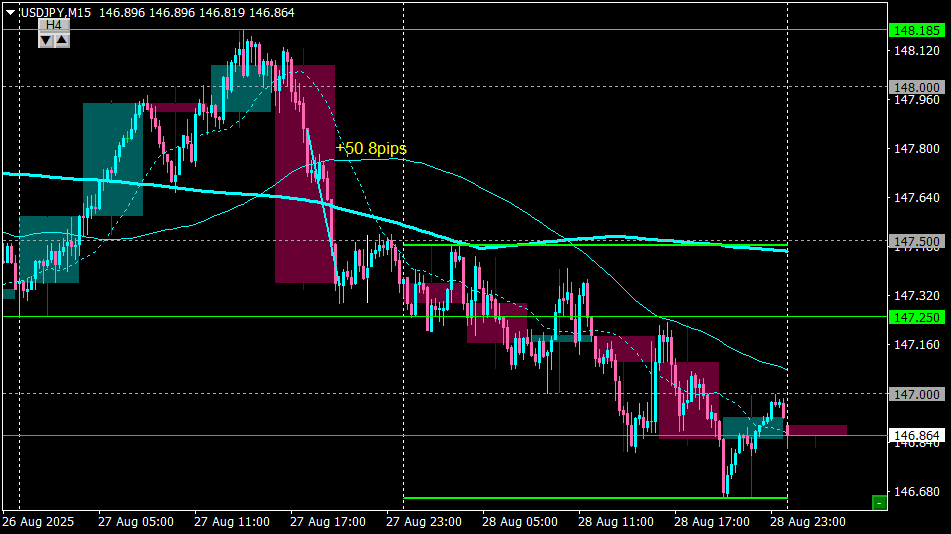Open the chart menu triangle beside USDJPY,M15
The image size is (951, 534).
[10, 13]
